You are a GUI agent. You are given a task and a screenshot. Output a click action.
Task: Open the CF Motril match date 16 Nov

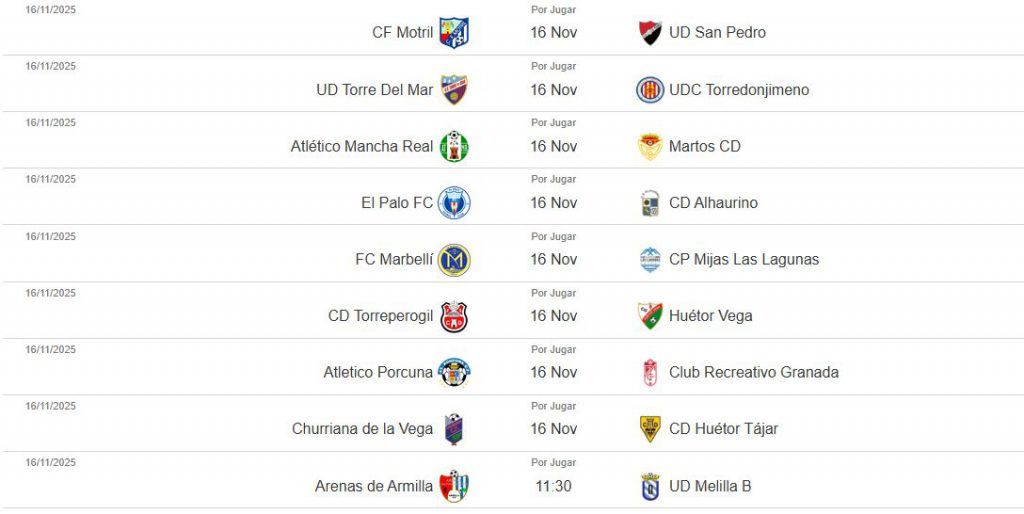[553, 32]
